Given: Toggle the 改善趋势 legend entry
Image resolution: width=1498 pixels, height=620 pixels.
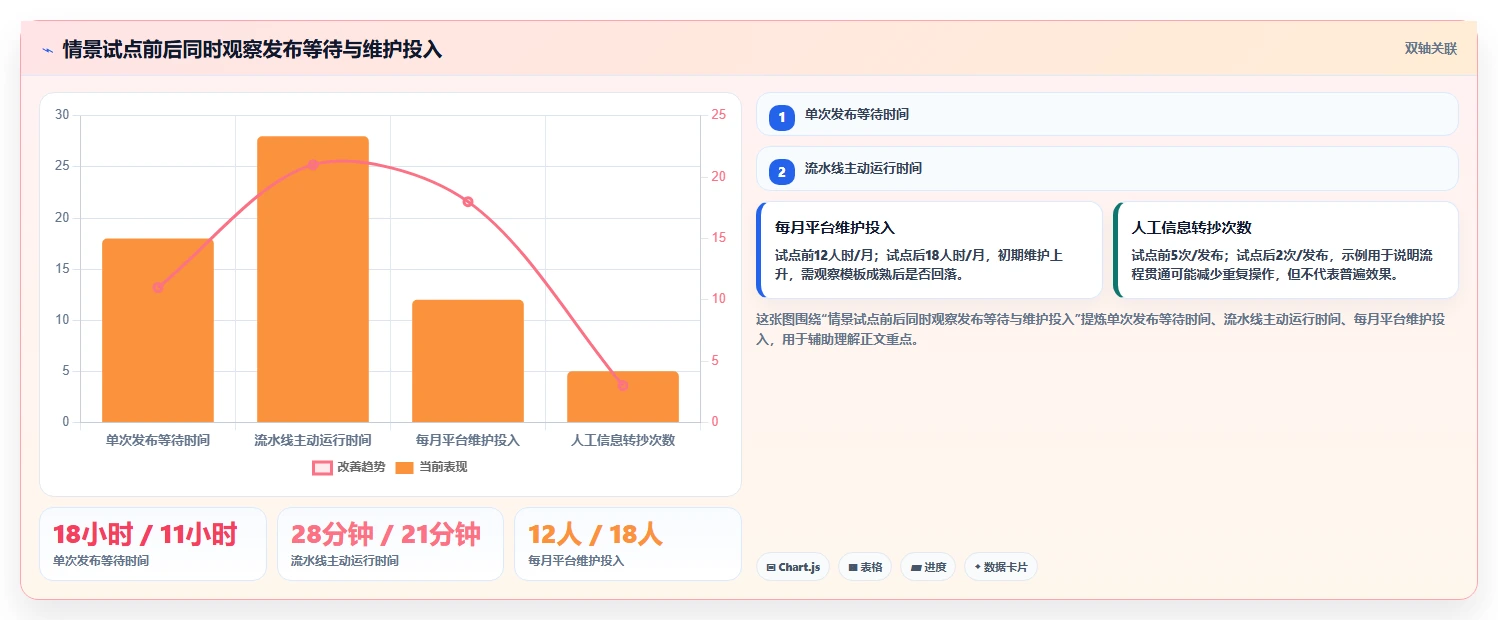Looking at the screenshot, I should pyautogui.click(x=349, y=467).
